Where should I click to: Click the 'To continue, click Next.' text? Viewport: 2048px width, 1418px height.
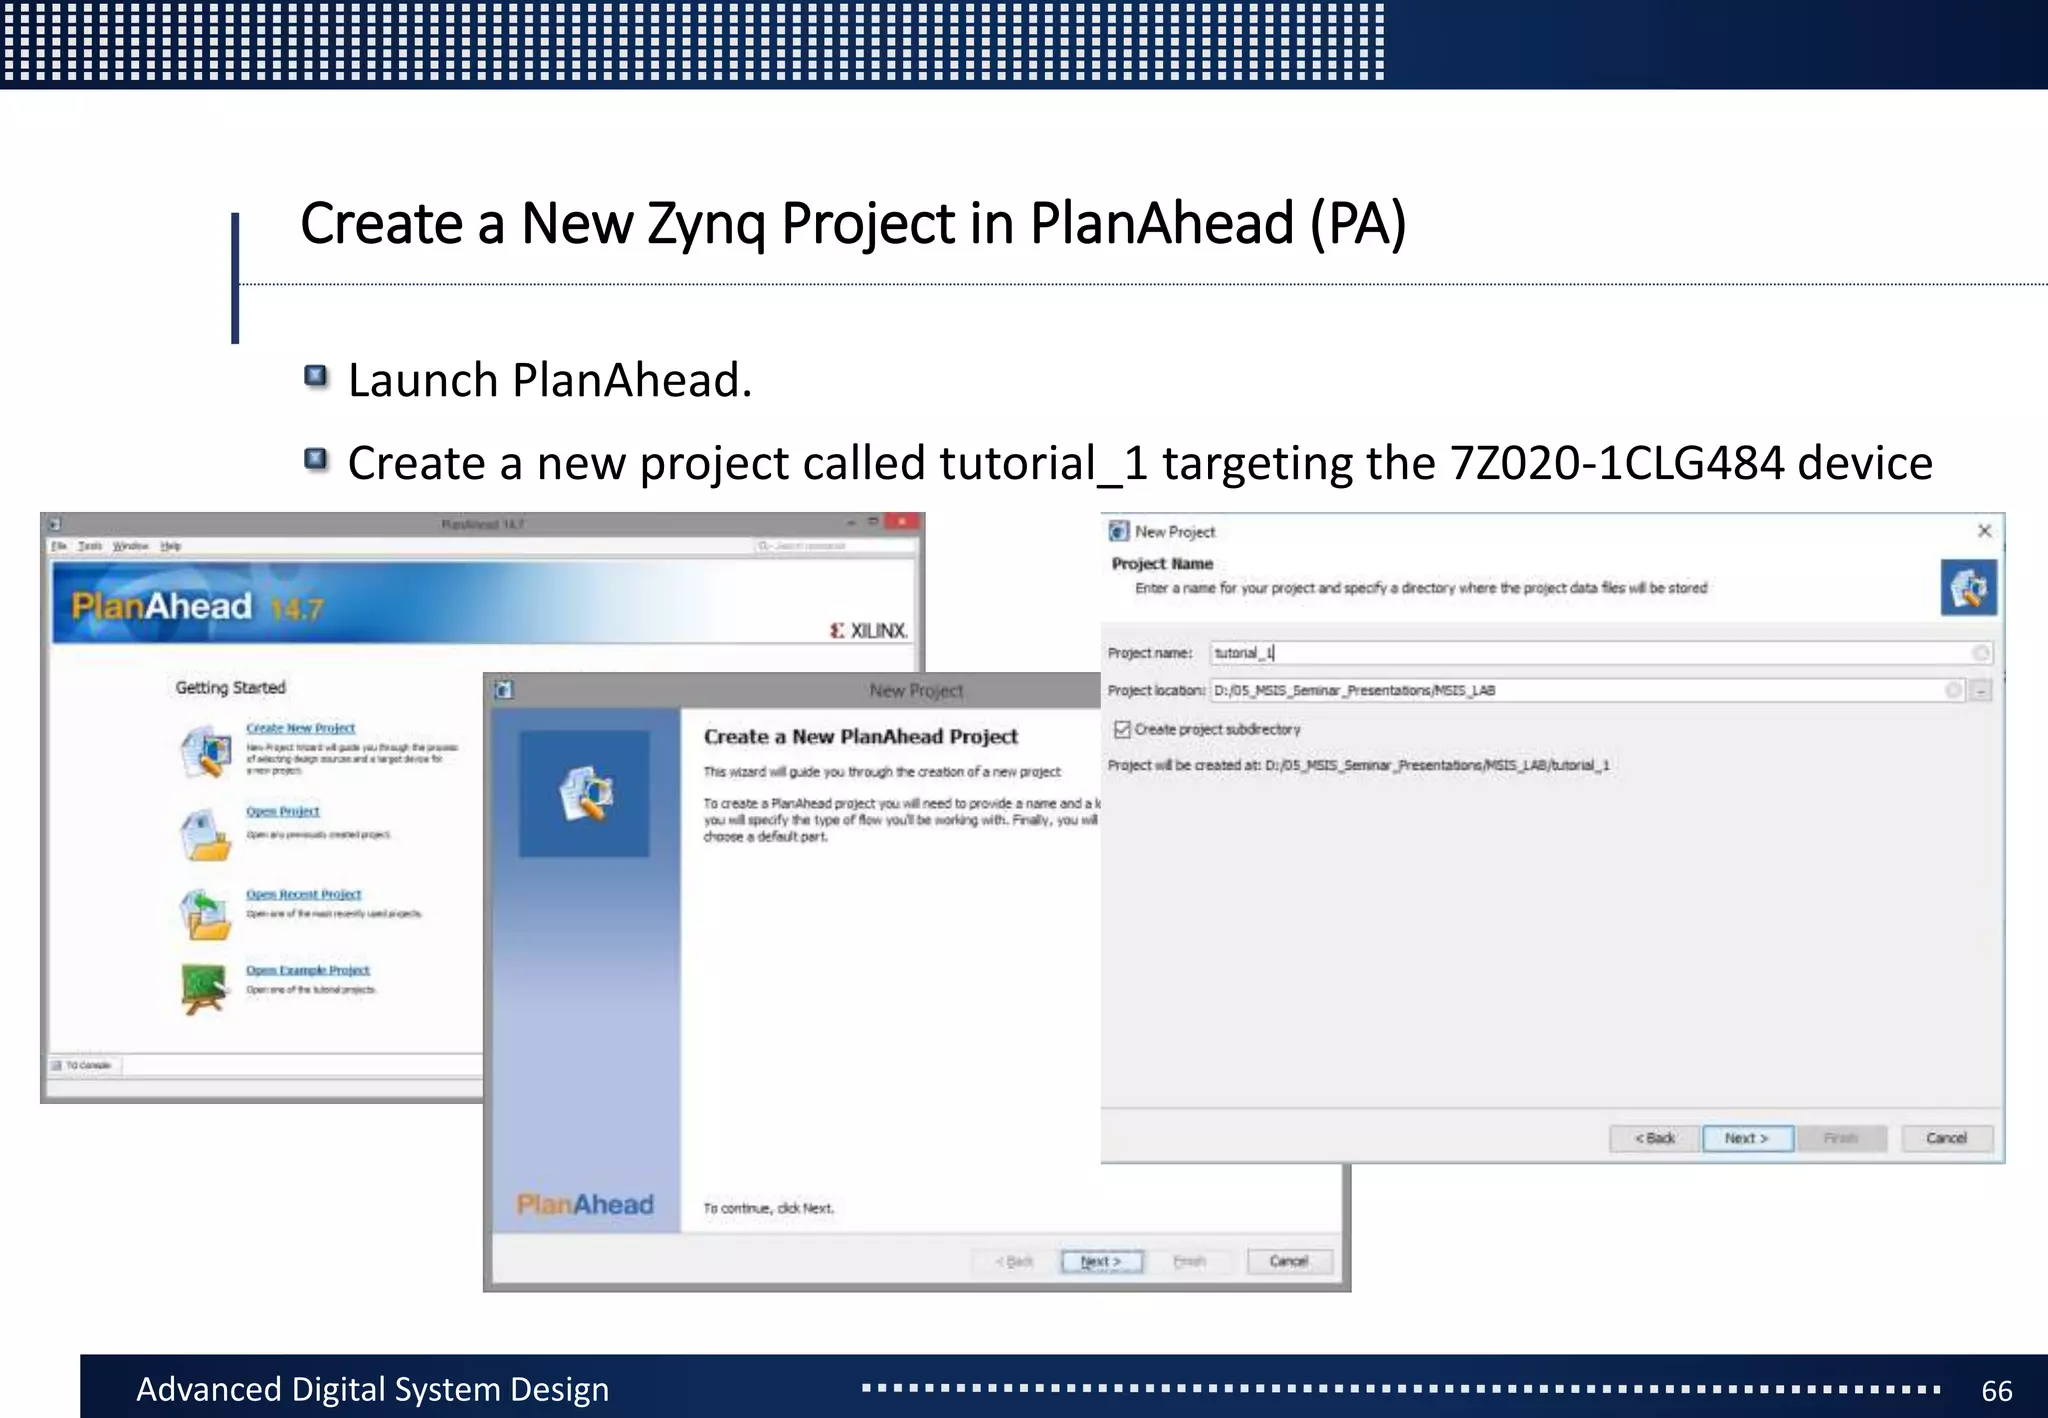point(768,1208)
